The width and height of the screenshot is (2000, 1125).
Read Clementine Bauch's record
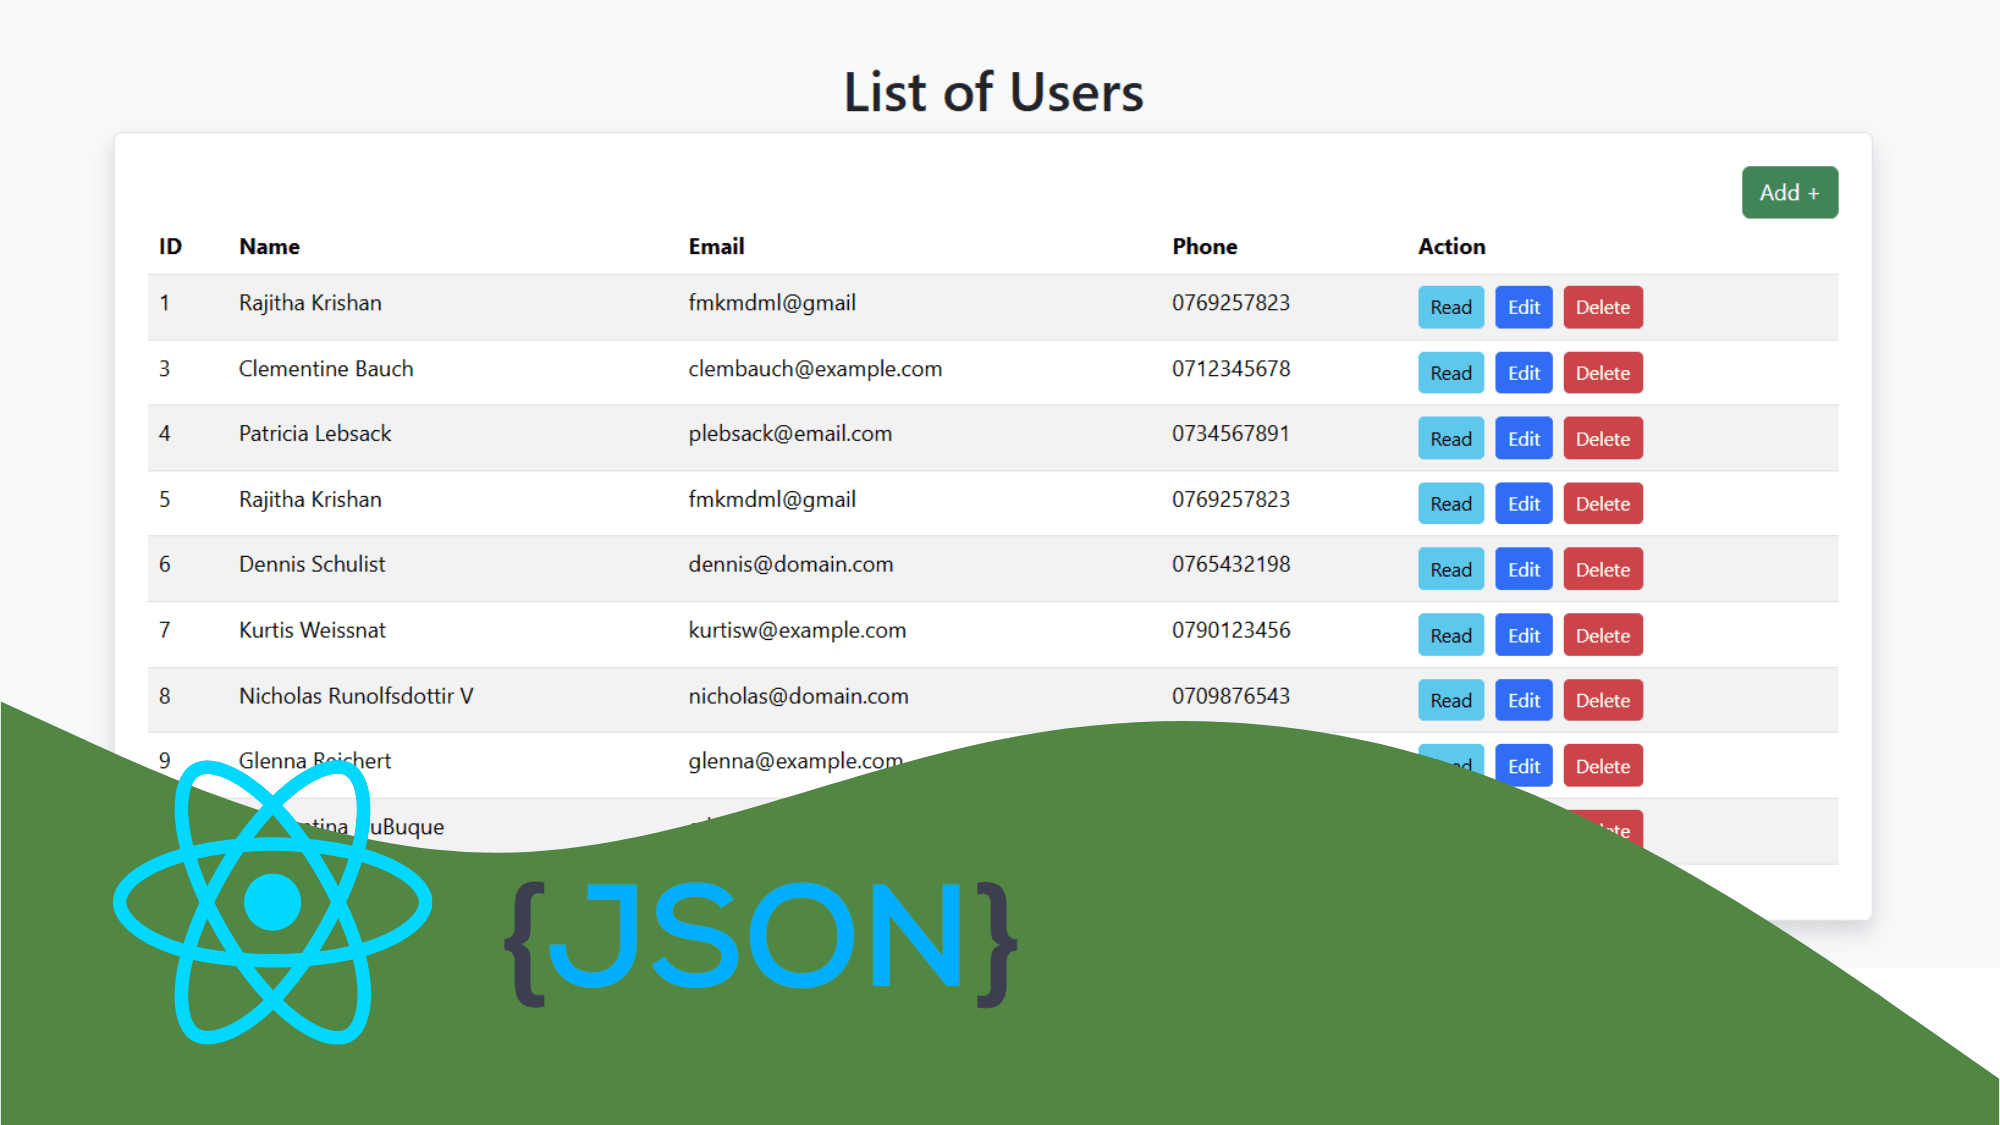point(1451,373)
